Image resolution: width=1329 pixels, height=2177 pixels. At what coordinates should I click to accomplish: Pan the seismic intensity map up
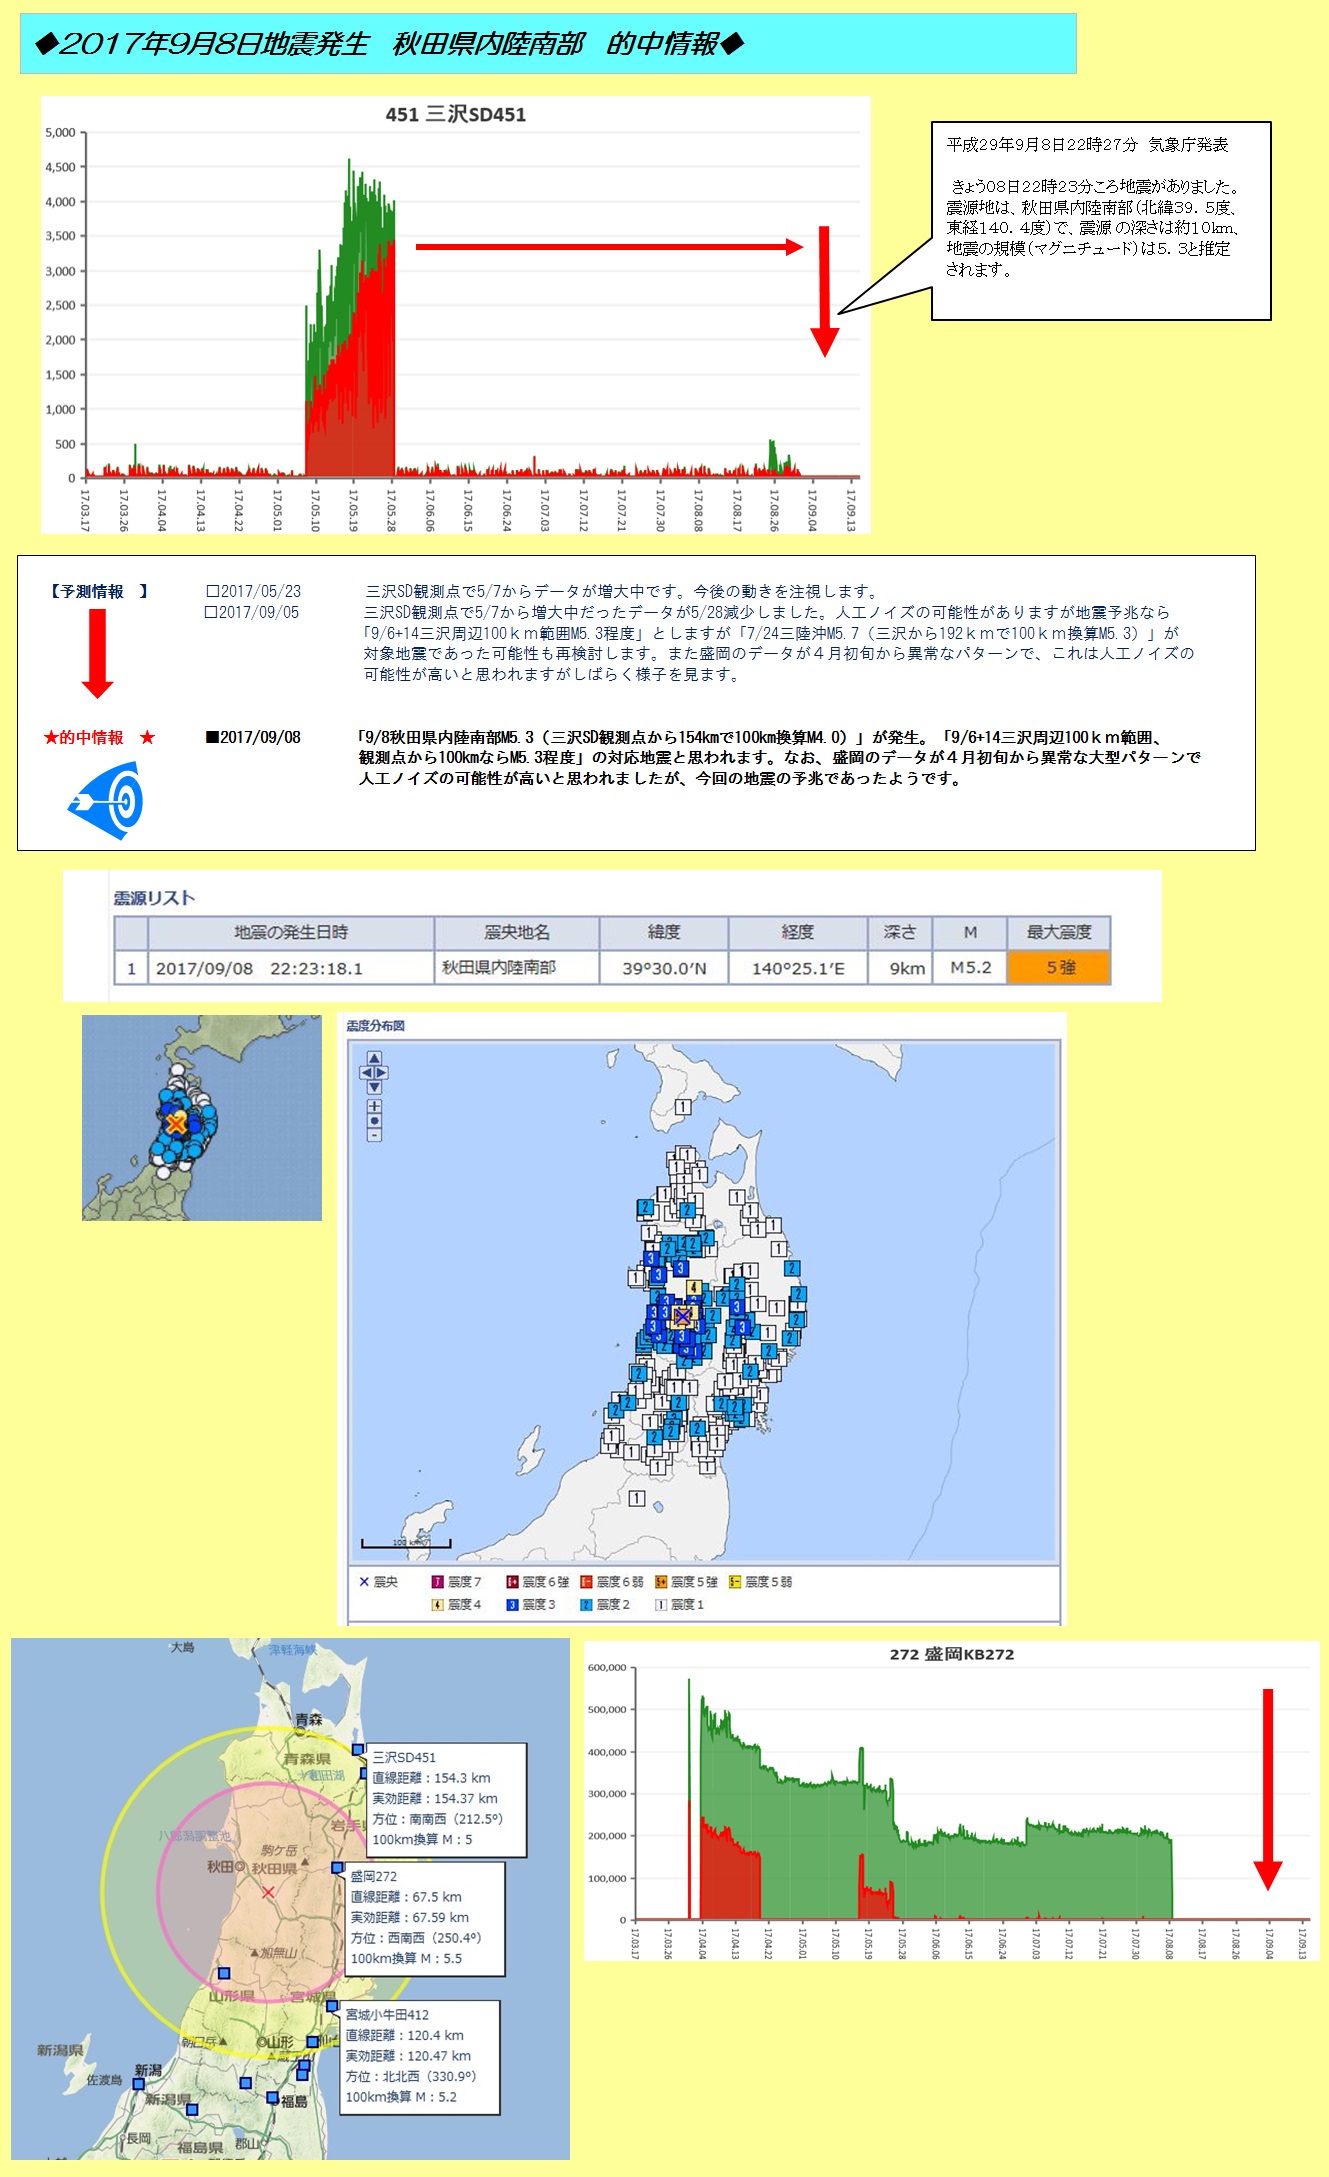click(x=374, y=1058)
